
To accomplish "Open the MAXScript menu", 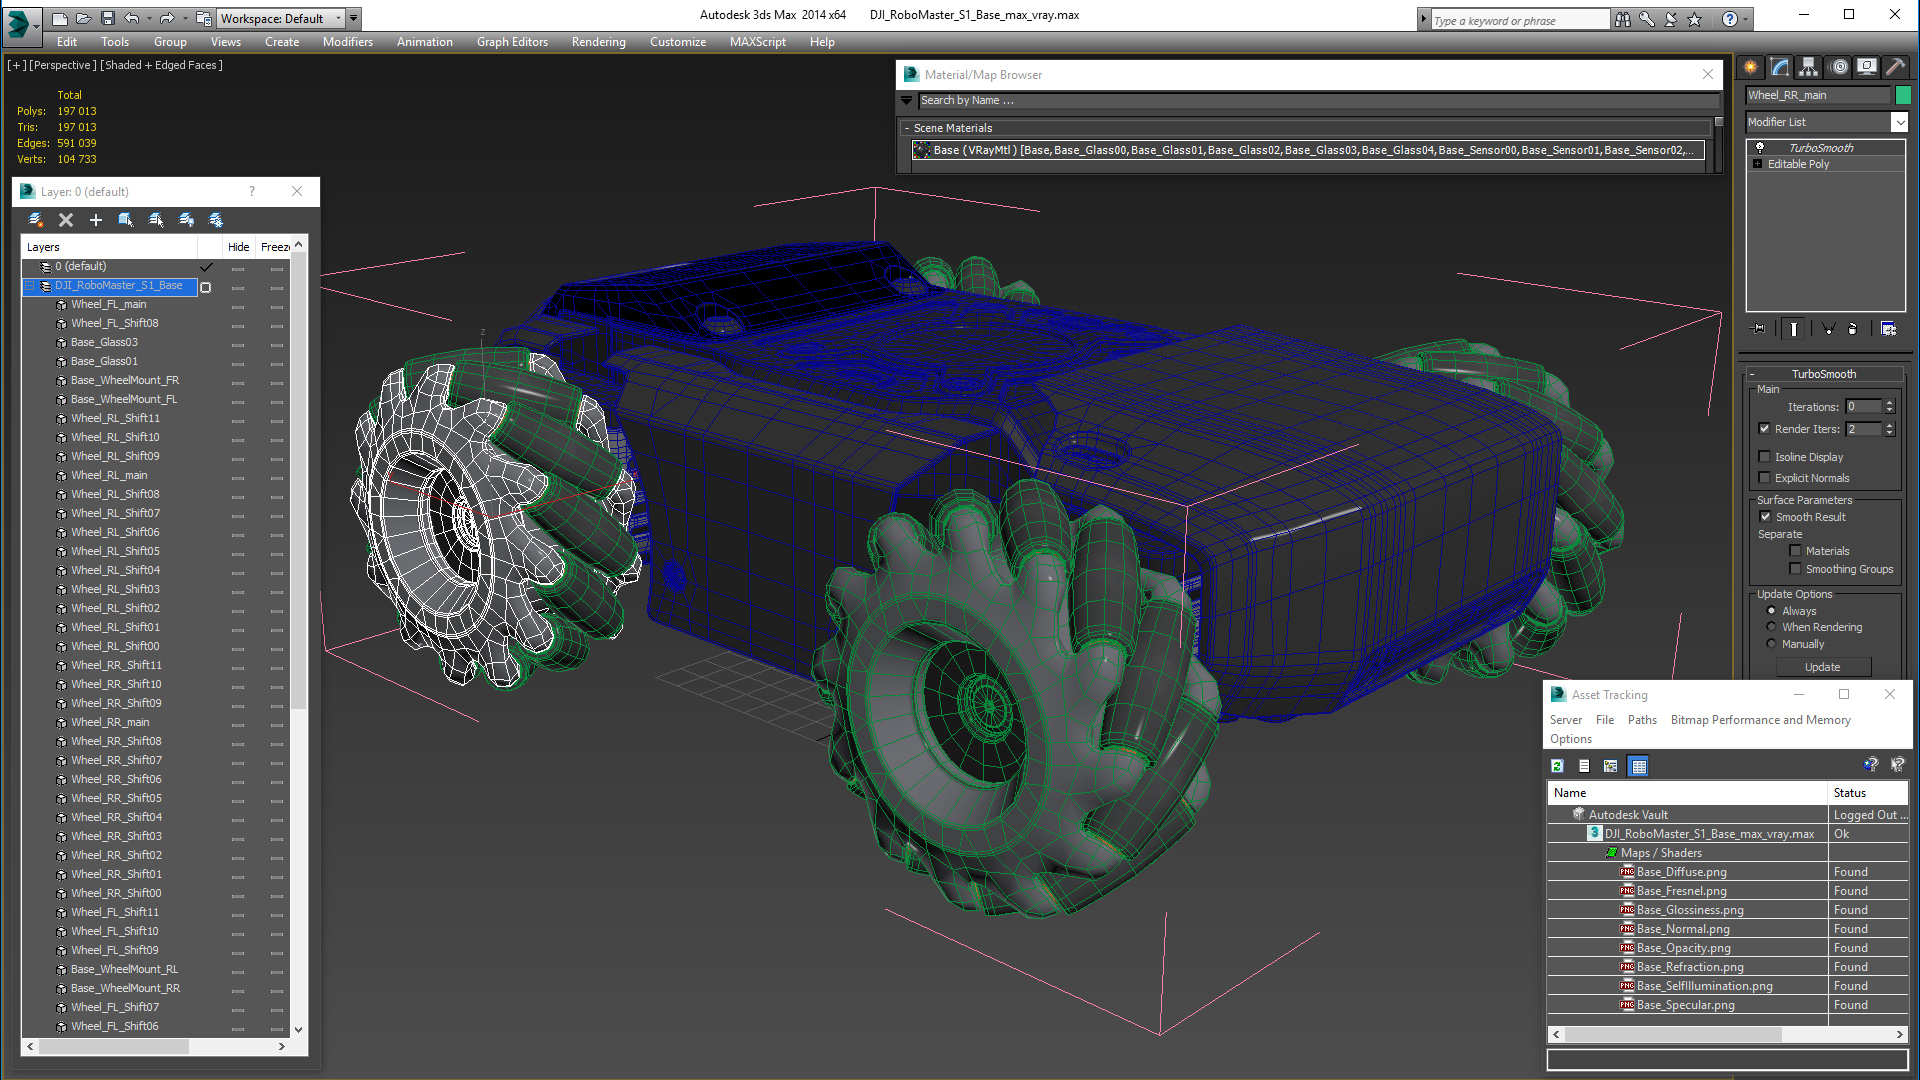I will [757, 42].
